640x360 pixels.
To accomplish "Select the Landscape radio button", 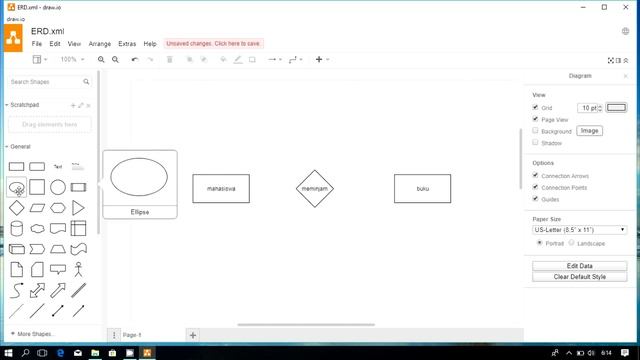I will (571, 243).
